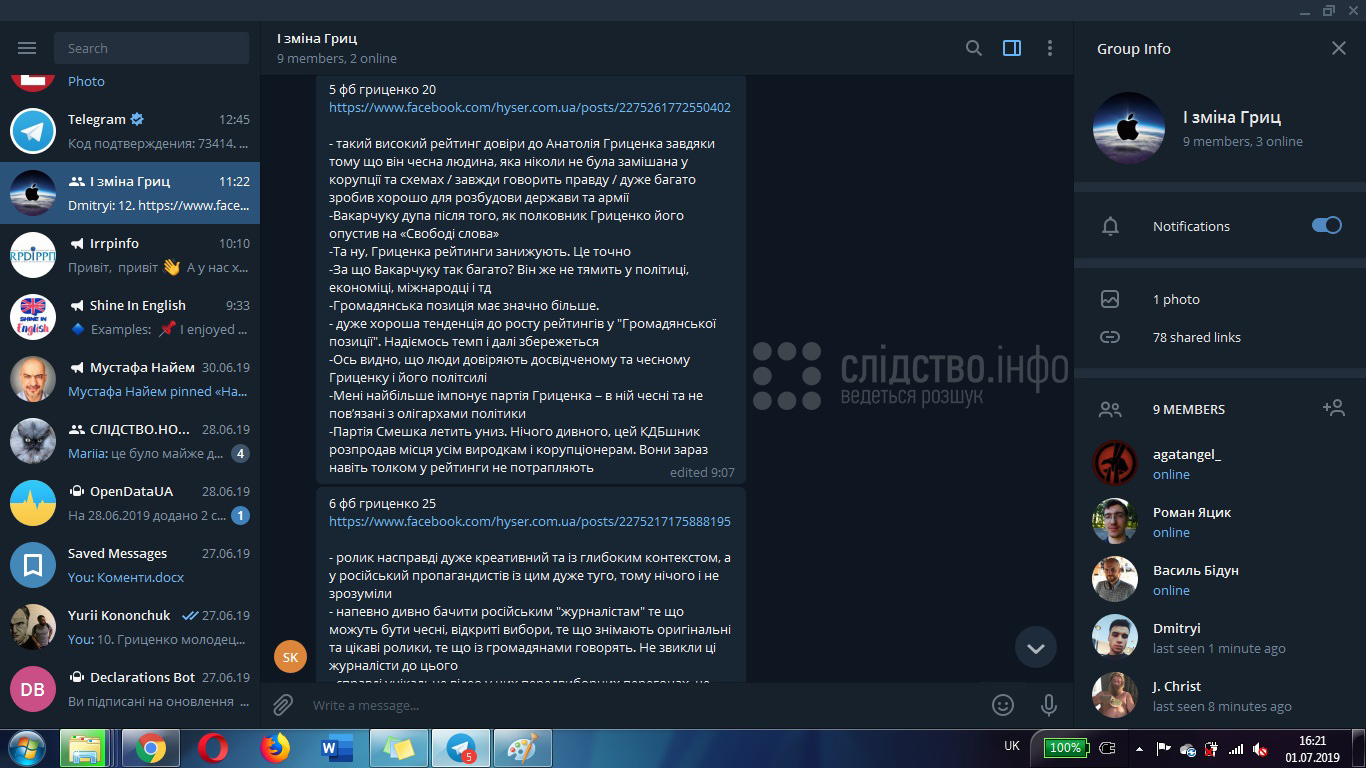Open the Declarations Bot chat

point(130,689)
